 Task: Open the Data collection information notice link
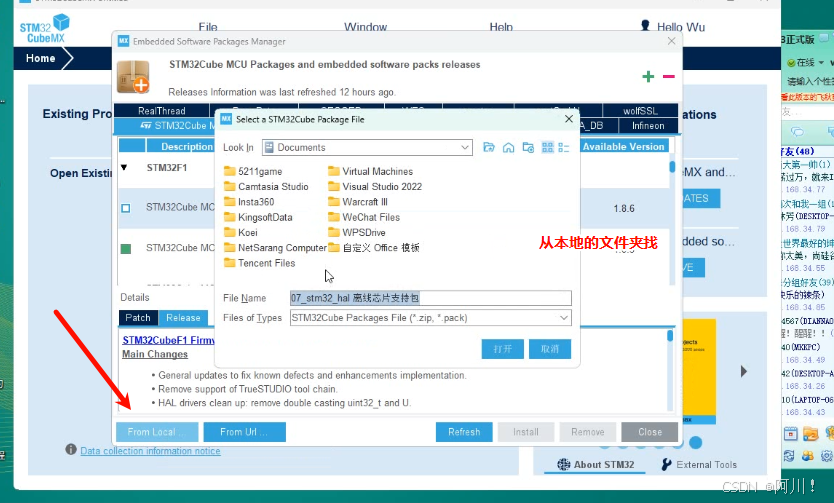[151, 451]
